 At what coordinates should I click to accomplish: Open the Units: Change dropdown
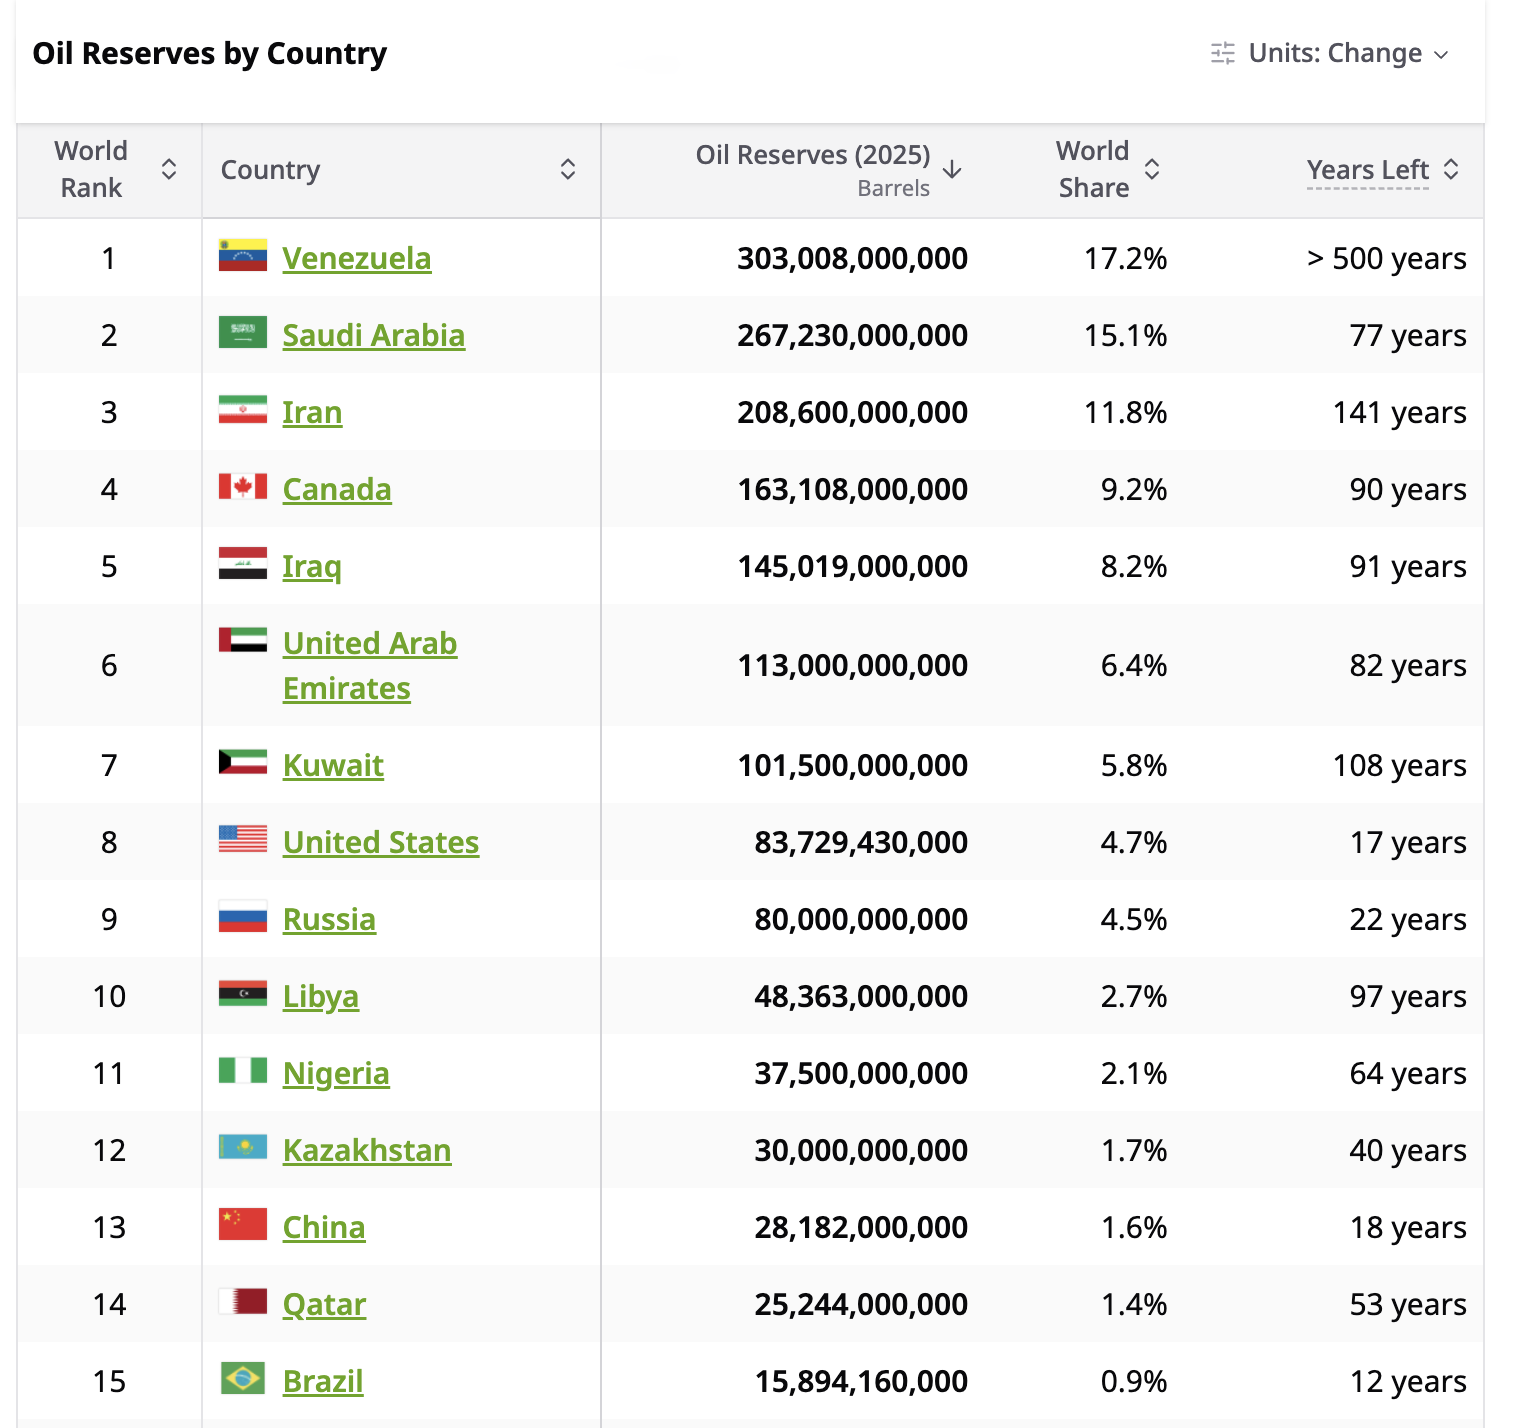[x=1330, y=53]
